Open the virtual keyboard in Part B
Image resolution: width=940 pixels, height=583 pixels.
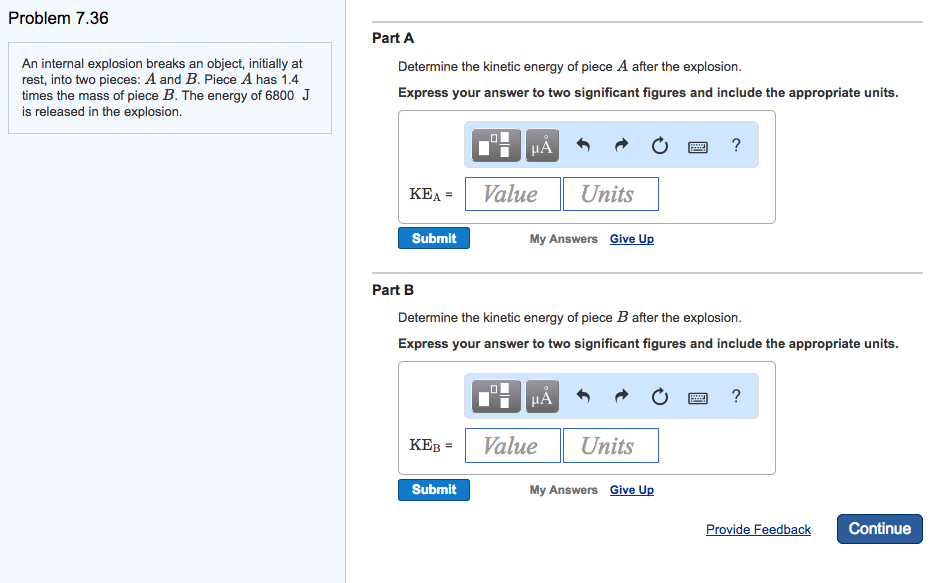click(698, 396)
